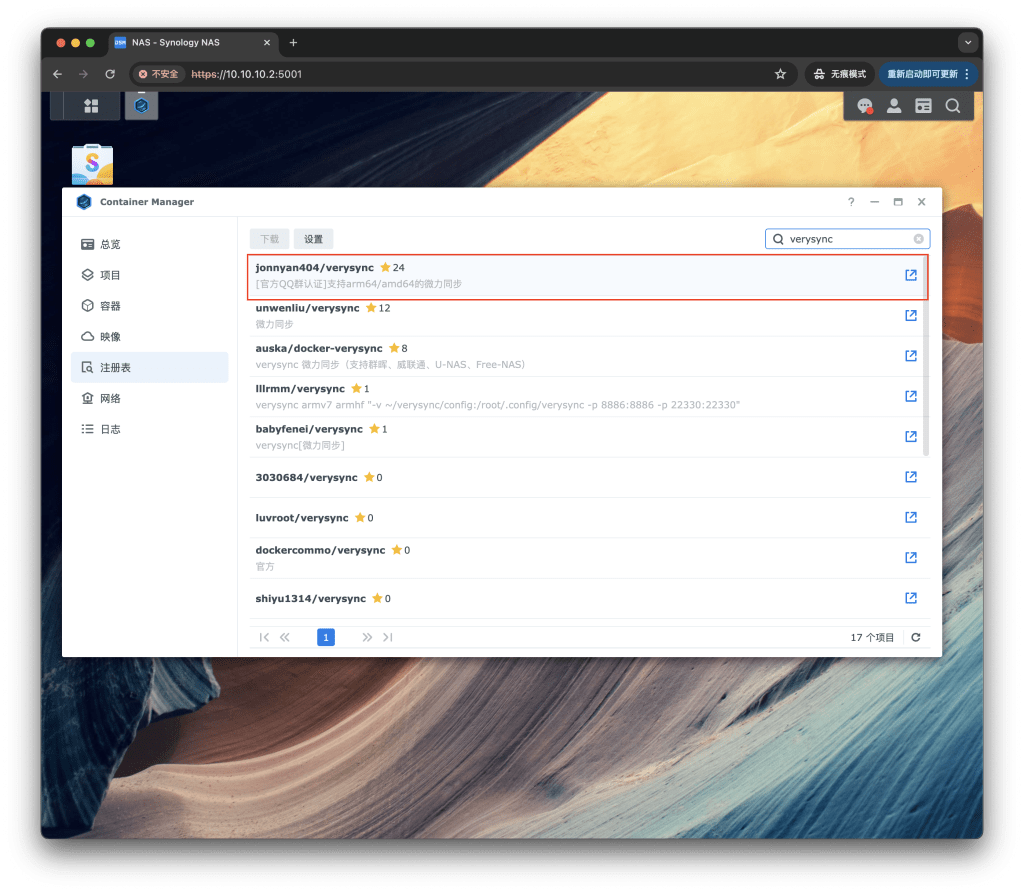This screenshot has width=1024, height=893.
Task: Select the babyfenei/verysync row
Action: tap(586, 437)
